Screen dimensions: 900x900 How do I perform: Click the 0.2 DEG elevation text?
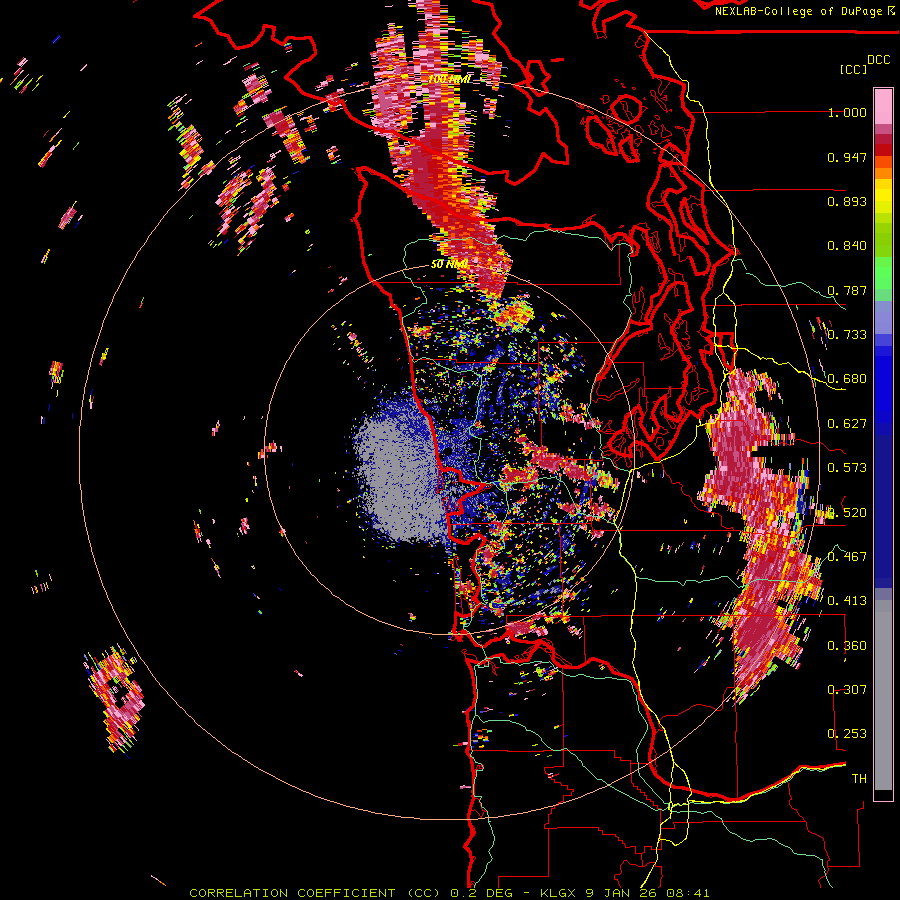[x=482, y=893]
